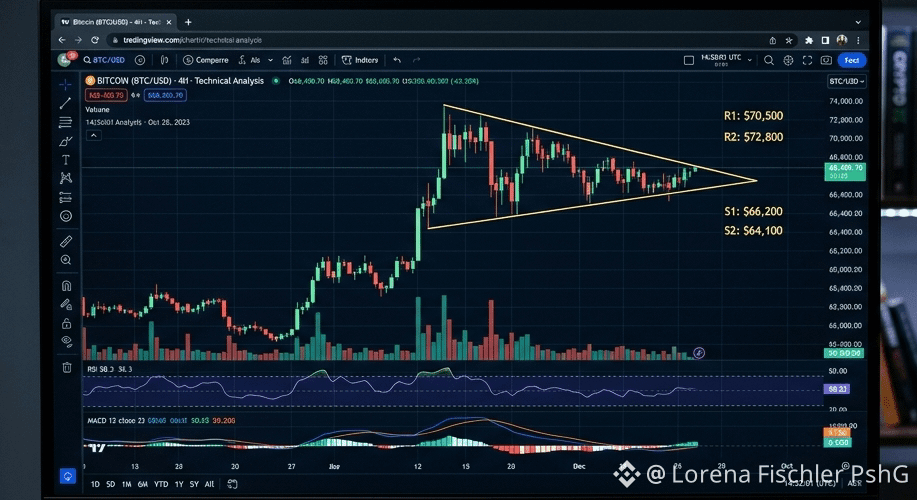Screen dimensions: 917x500
Task: Select the 5Y time range
Action: click(194, 484)
